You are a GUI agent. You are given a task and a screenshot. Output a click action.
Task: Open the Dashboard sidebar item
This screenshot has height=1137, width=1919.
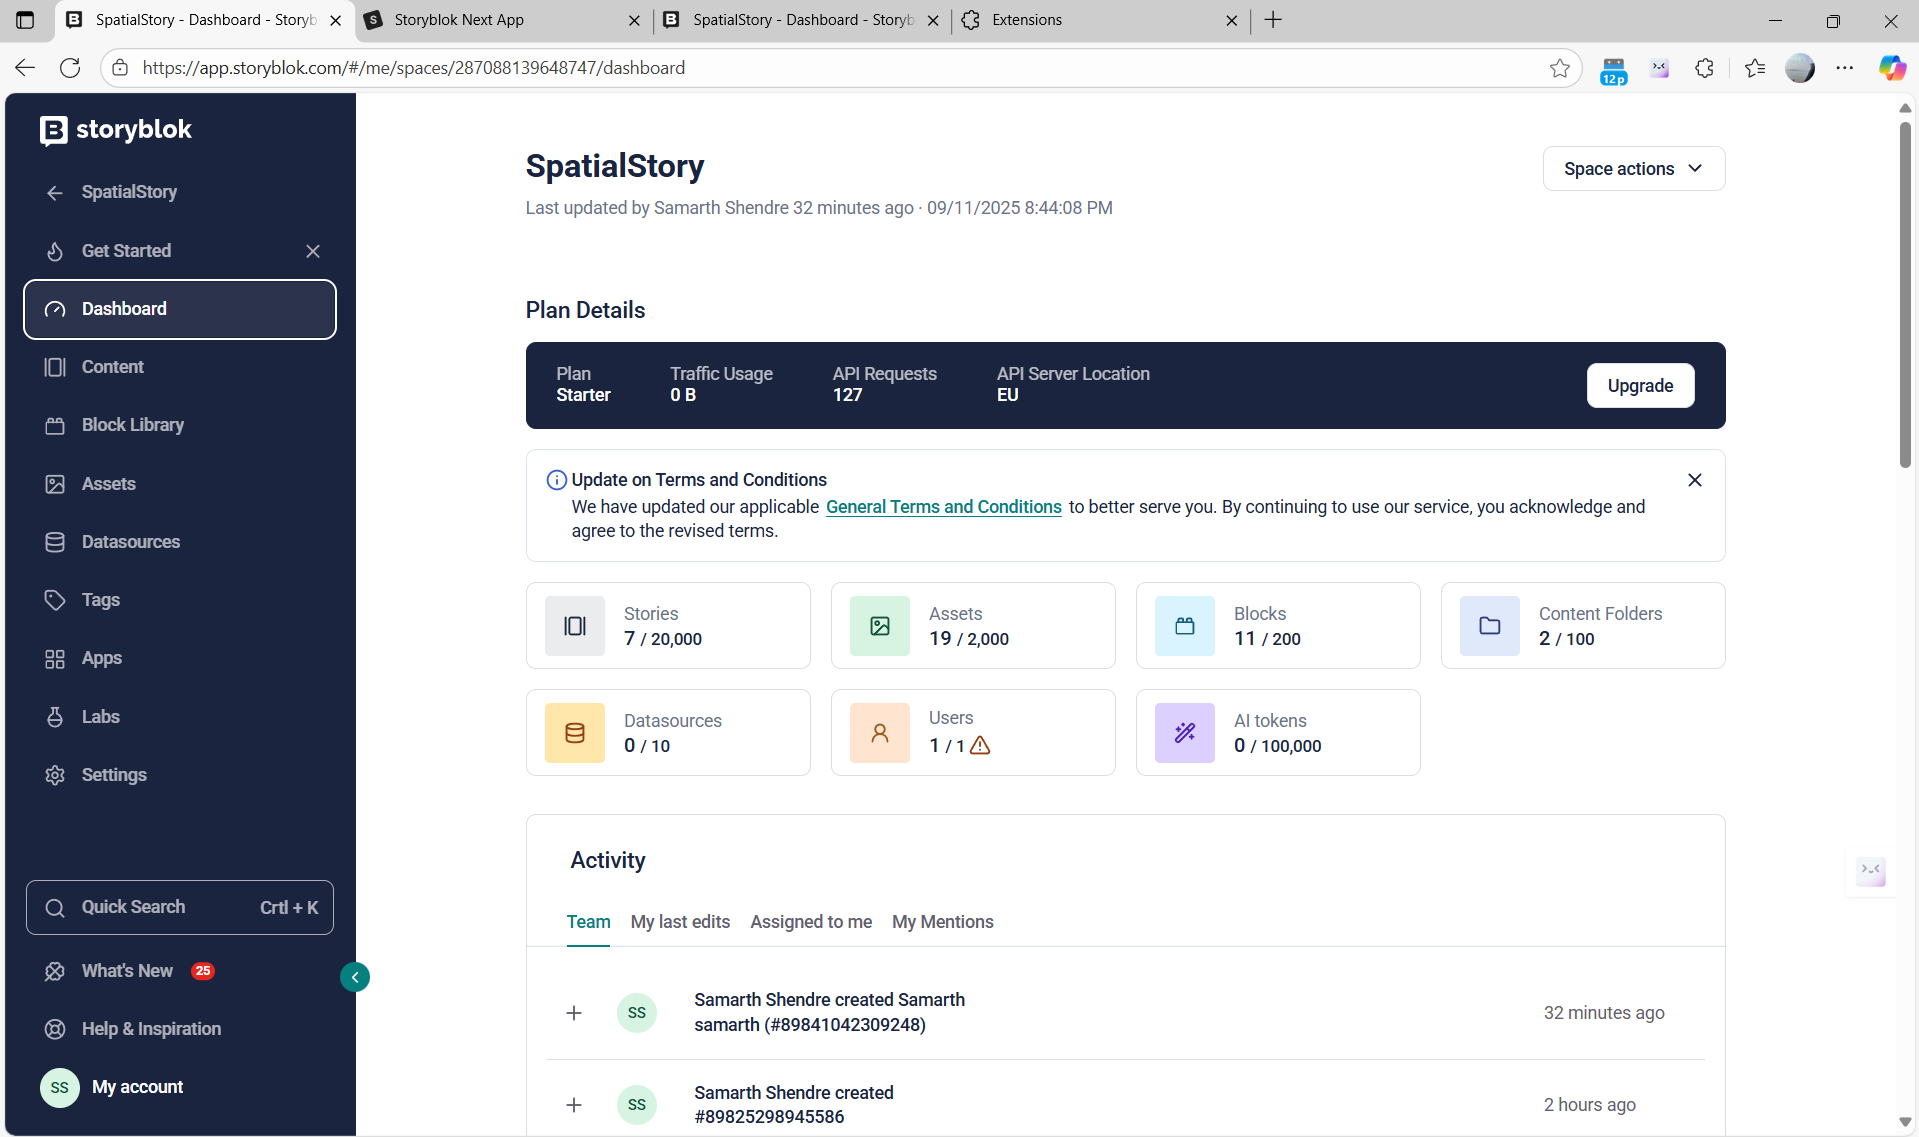tap(180, 309)
